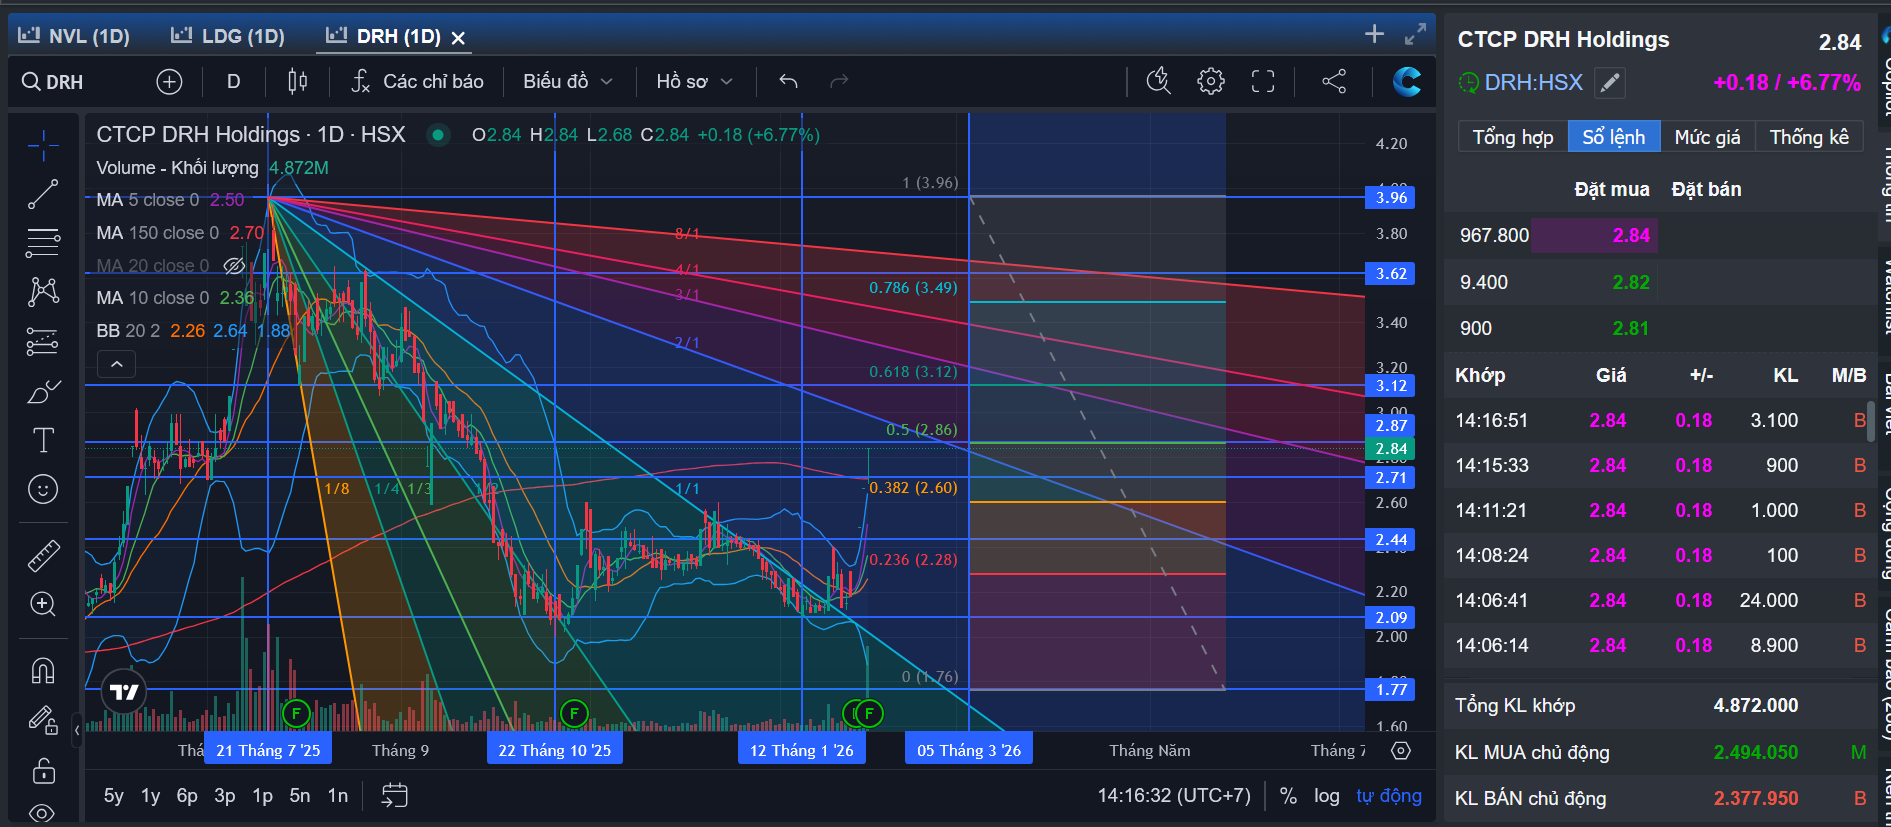Open the Các chỉ báo indicators button

(x=418, y=82)
